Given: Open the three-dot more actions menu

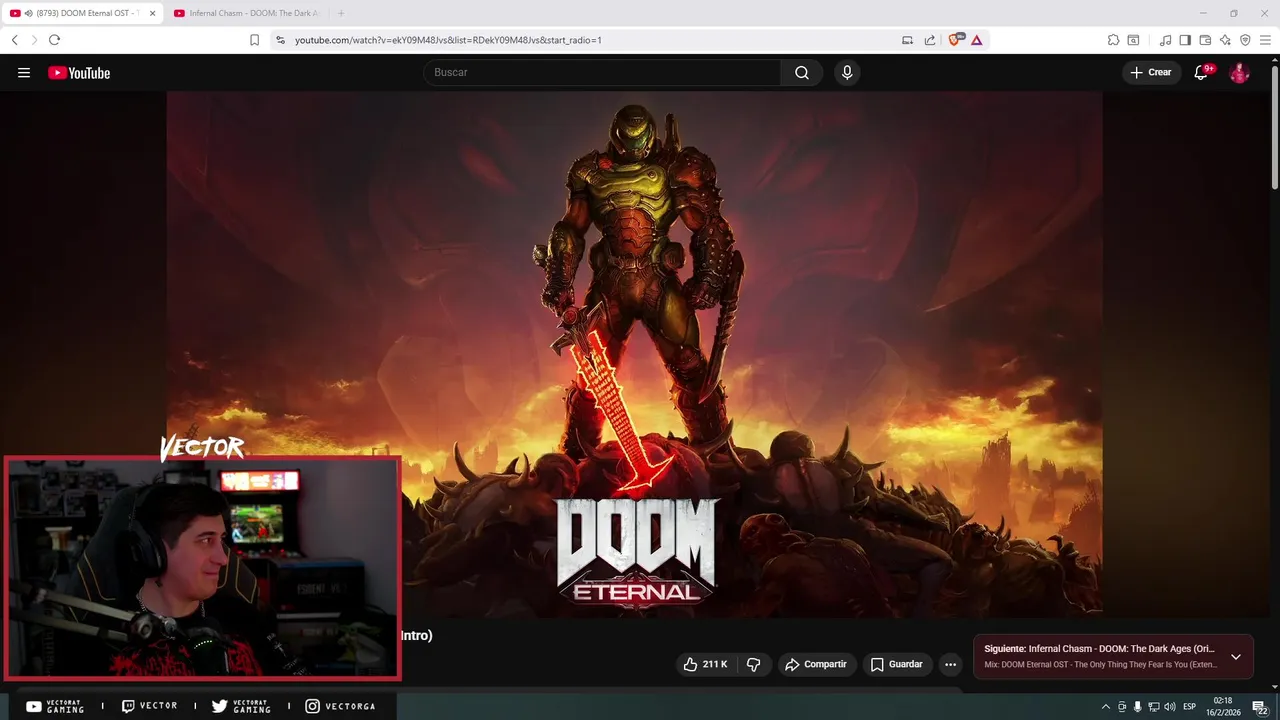Looking at the screenshot, I should (x=950, y=664).
